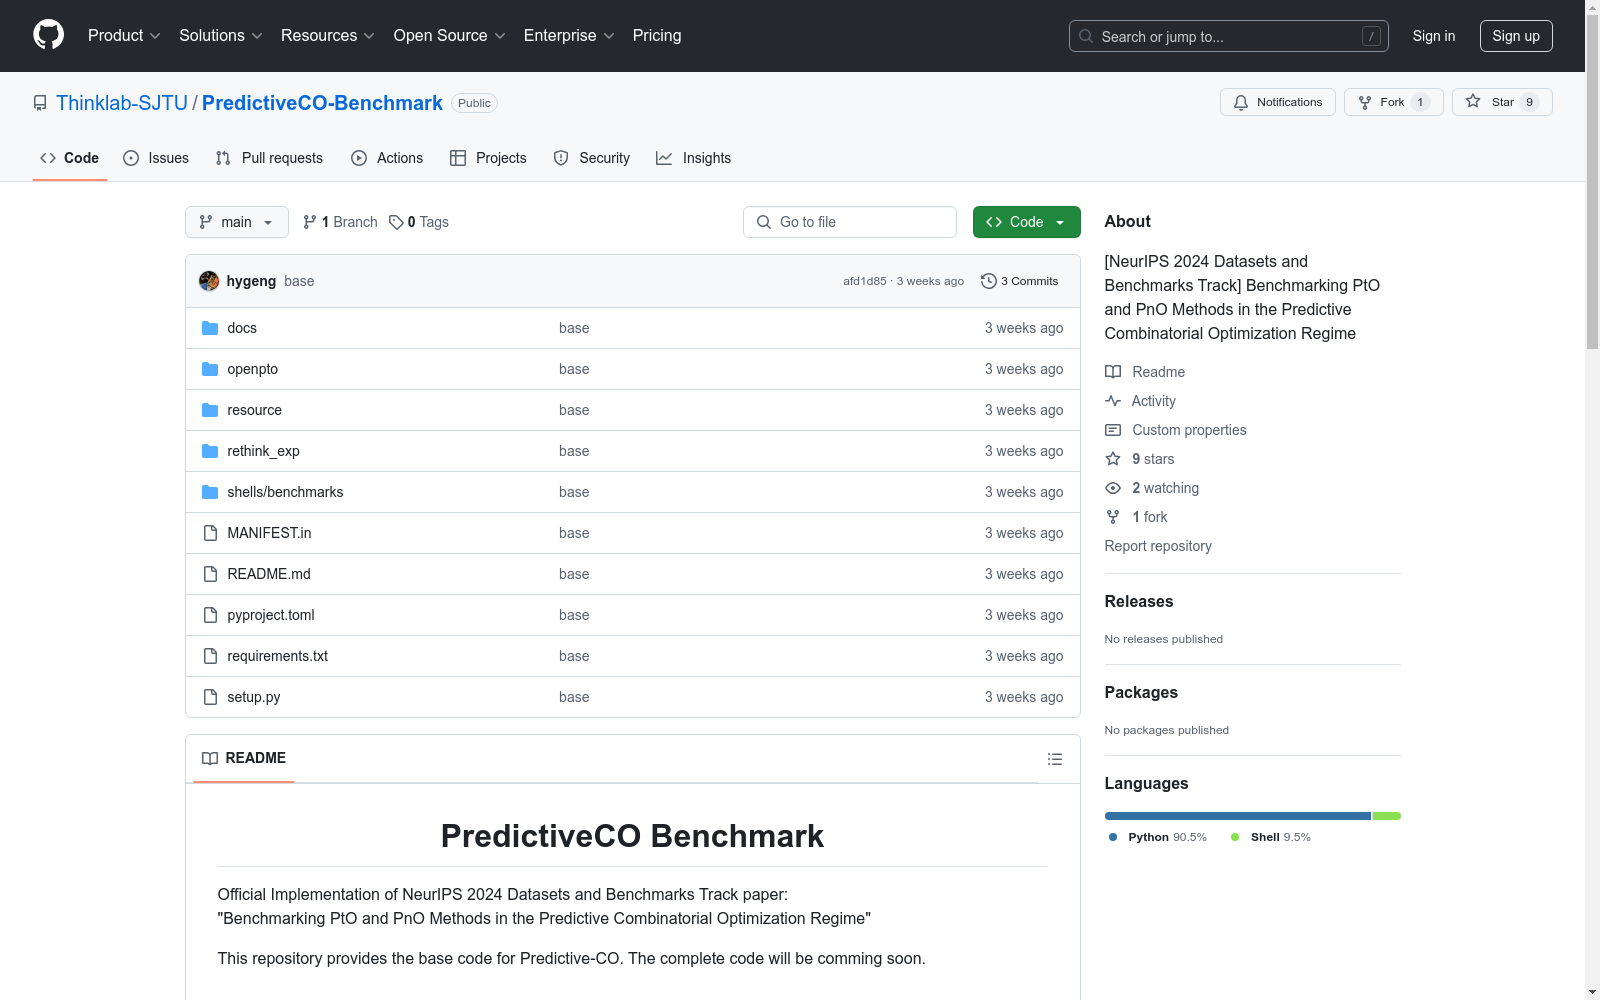Switch to the Code tab
Screen dimensions: 1600x1000
pyautogui.click(x=70, y=158)
